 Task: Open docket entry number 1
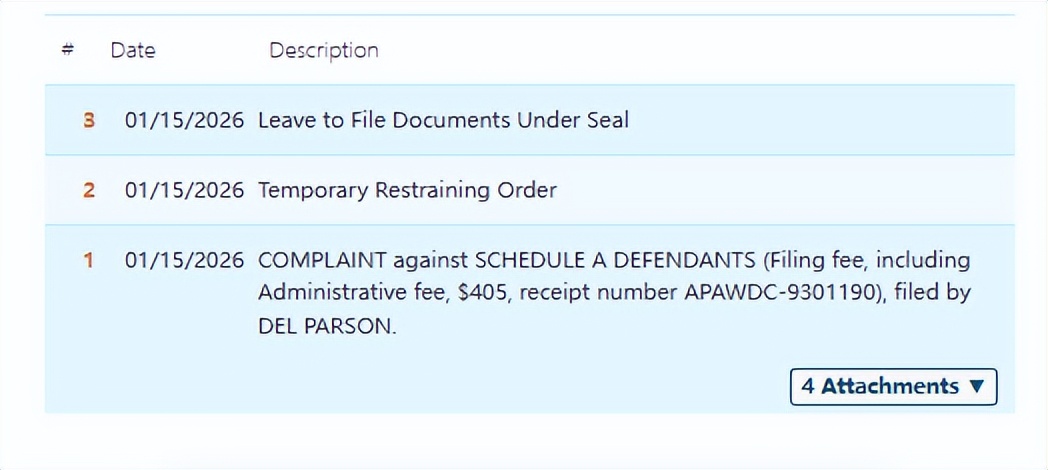[x=89, y=260]
